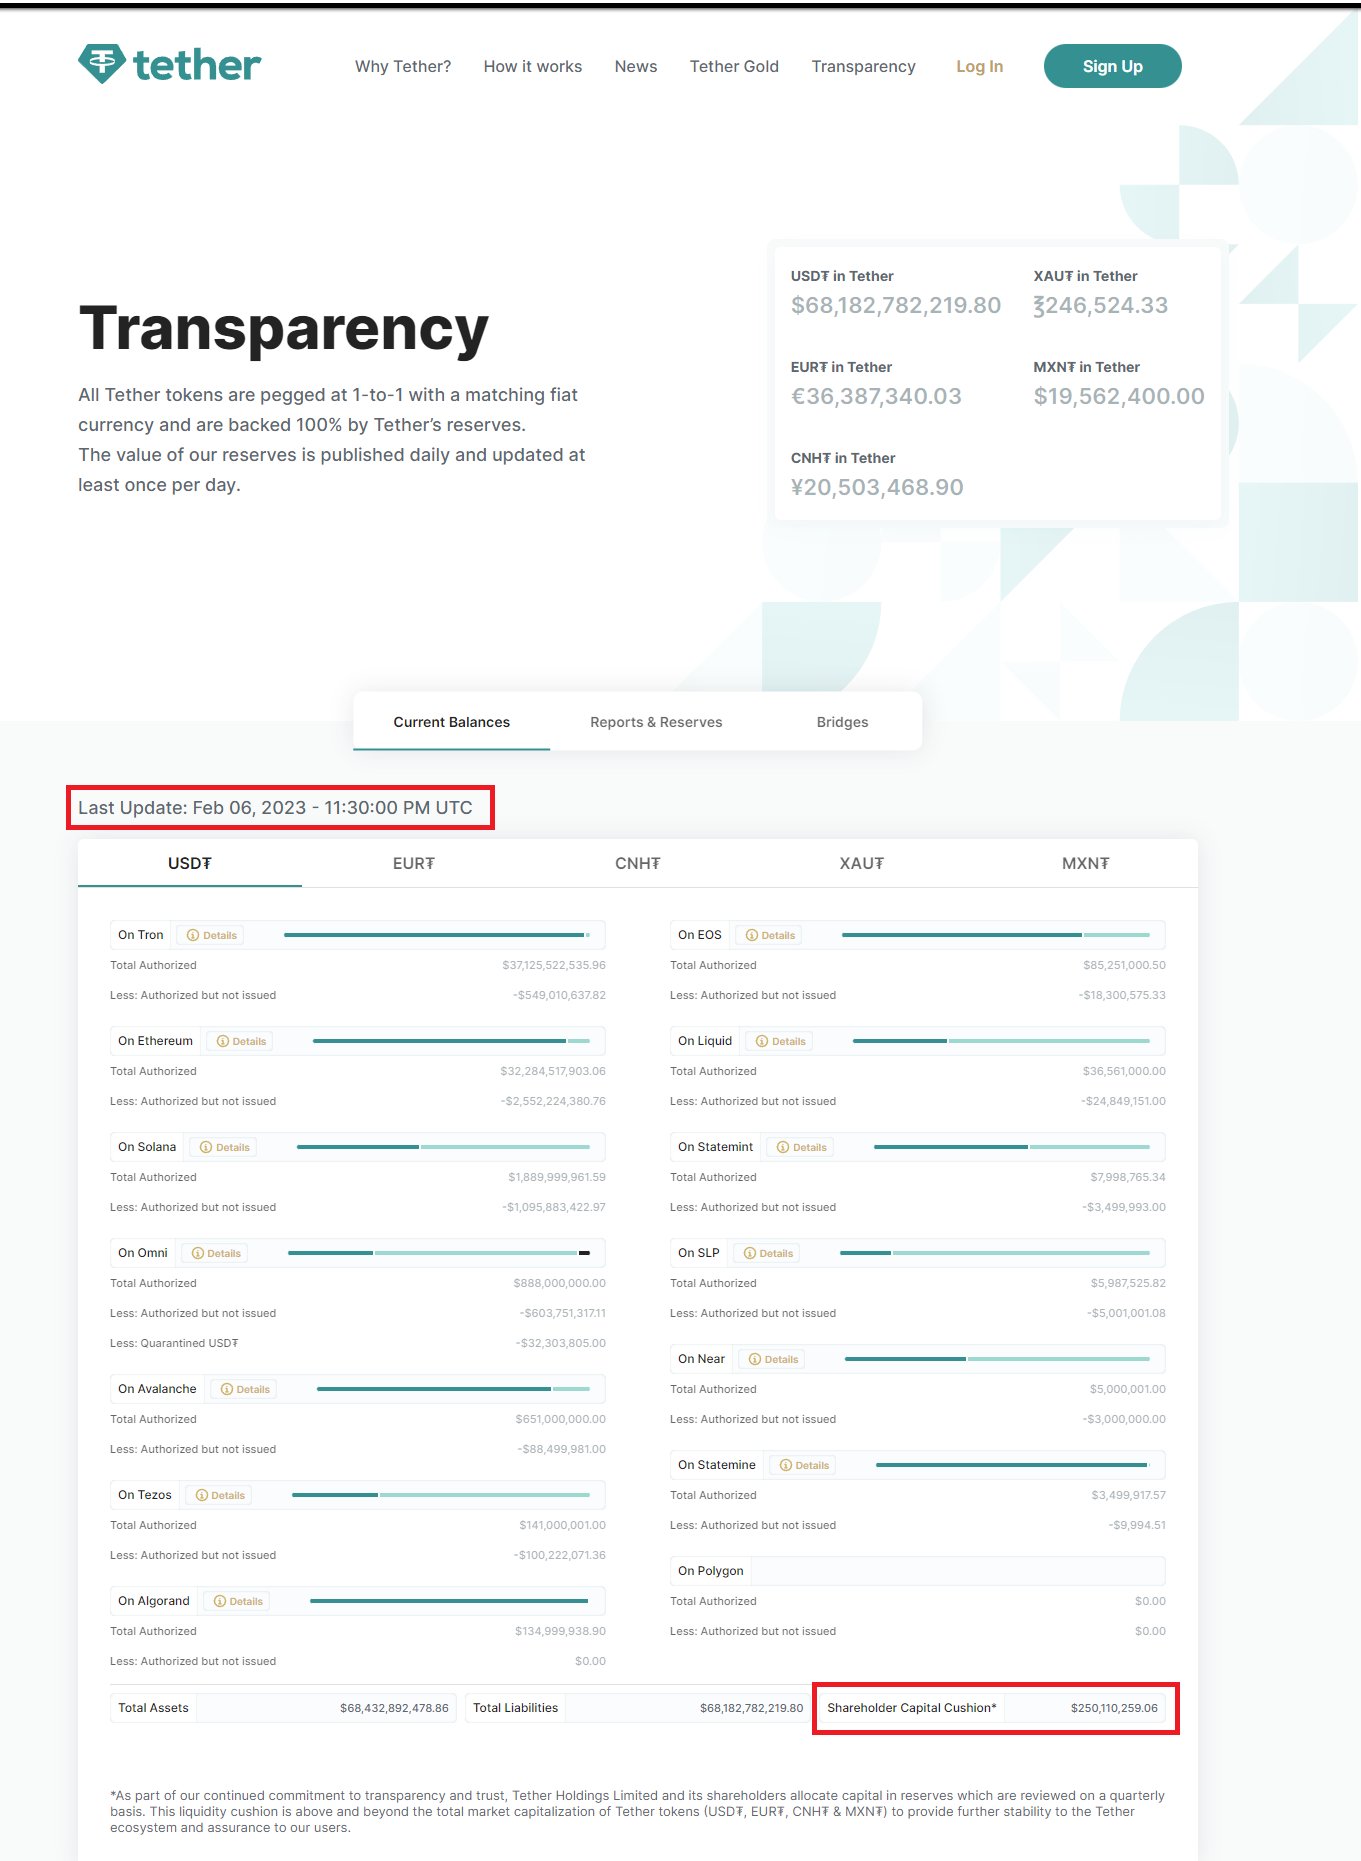Switch to the Bridges tab
The width and height of the screenshot is (1361, 1861).
[x=842, y=722]
